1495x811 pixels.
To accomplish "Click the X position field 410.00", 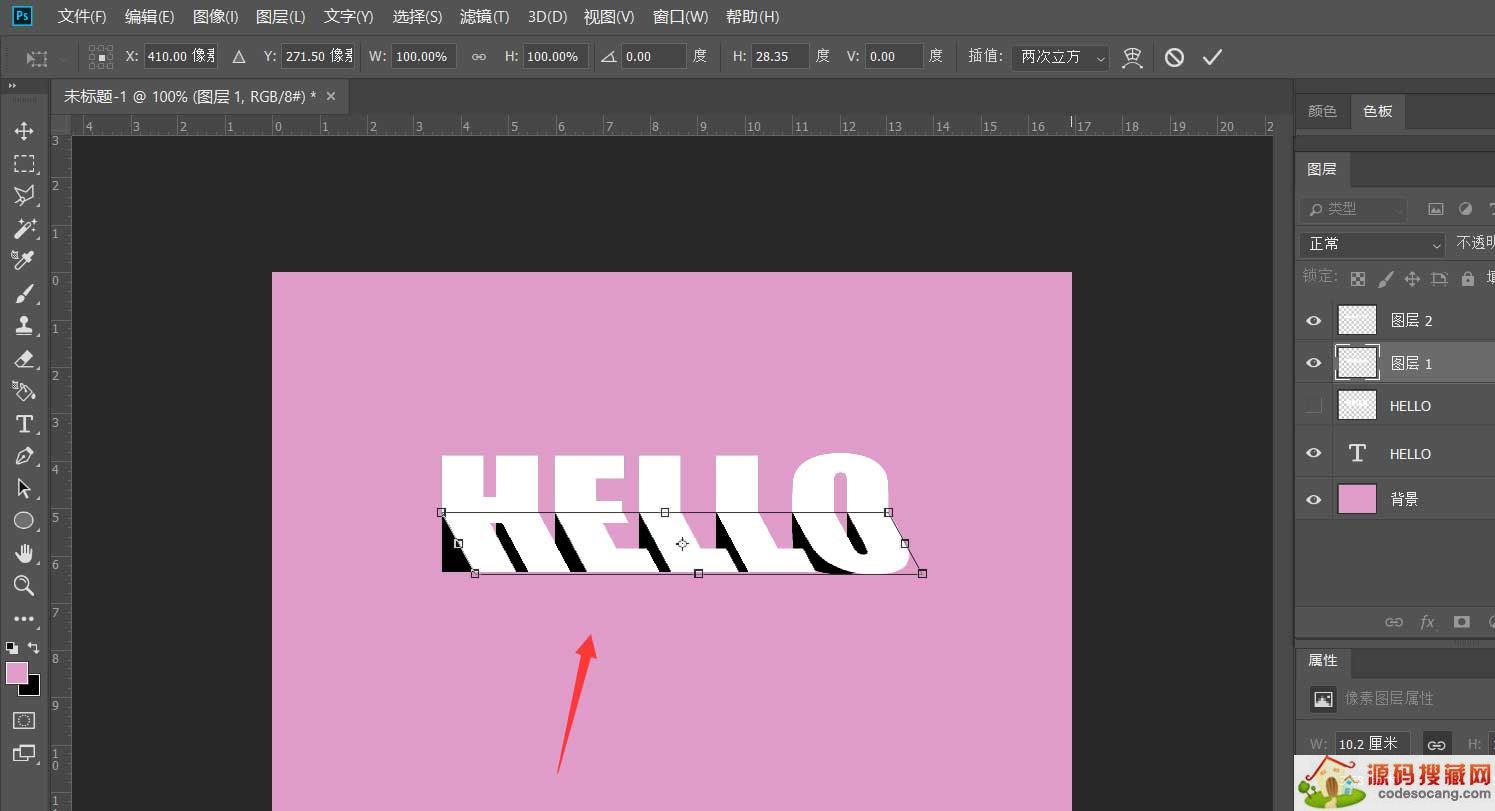I will click(x=181, y=57).
